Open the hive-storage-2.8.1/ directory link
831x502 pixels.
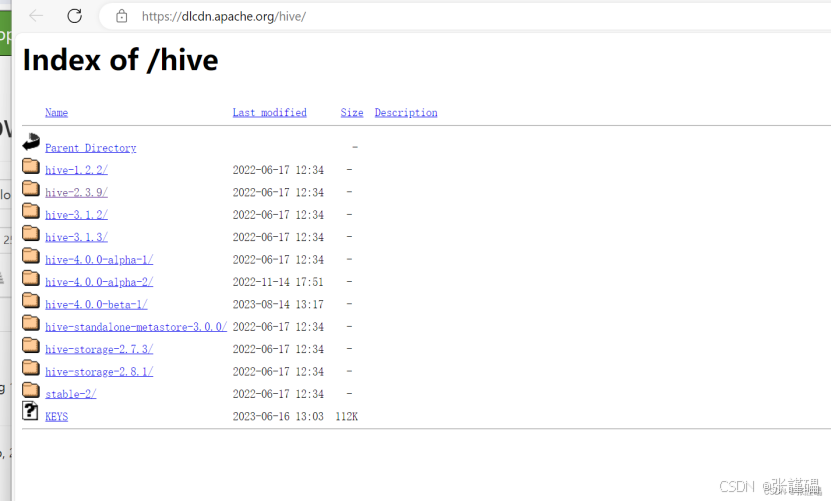[99, 372]
